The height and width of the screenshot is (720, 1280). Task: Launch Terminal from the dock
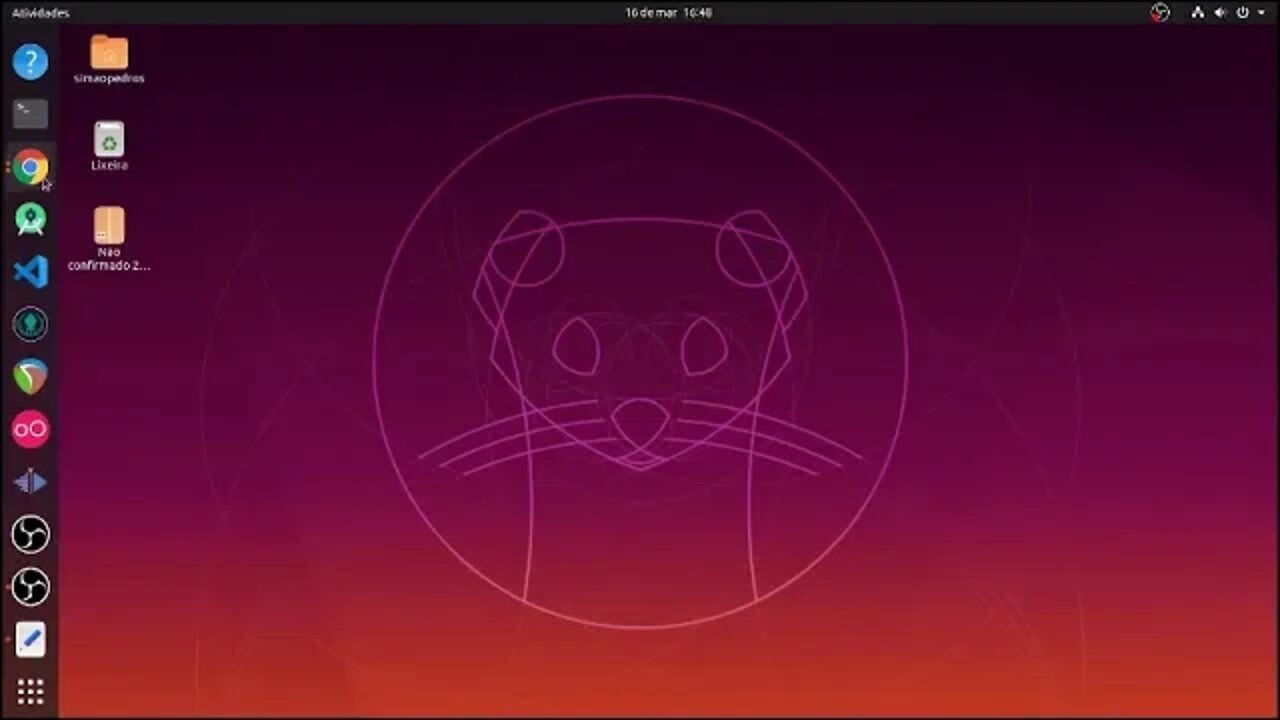[x=30, y=114]
